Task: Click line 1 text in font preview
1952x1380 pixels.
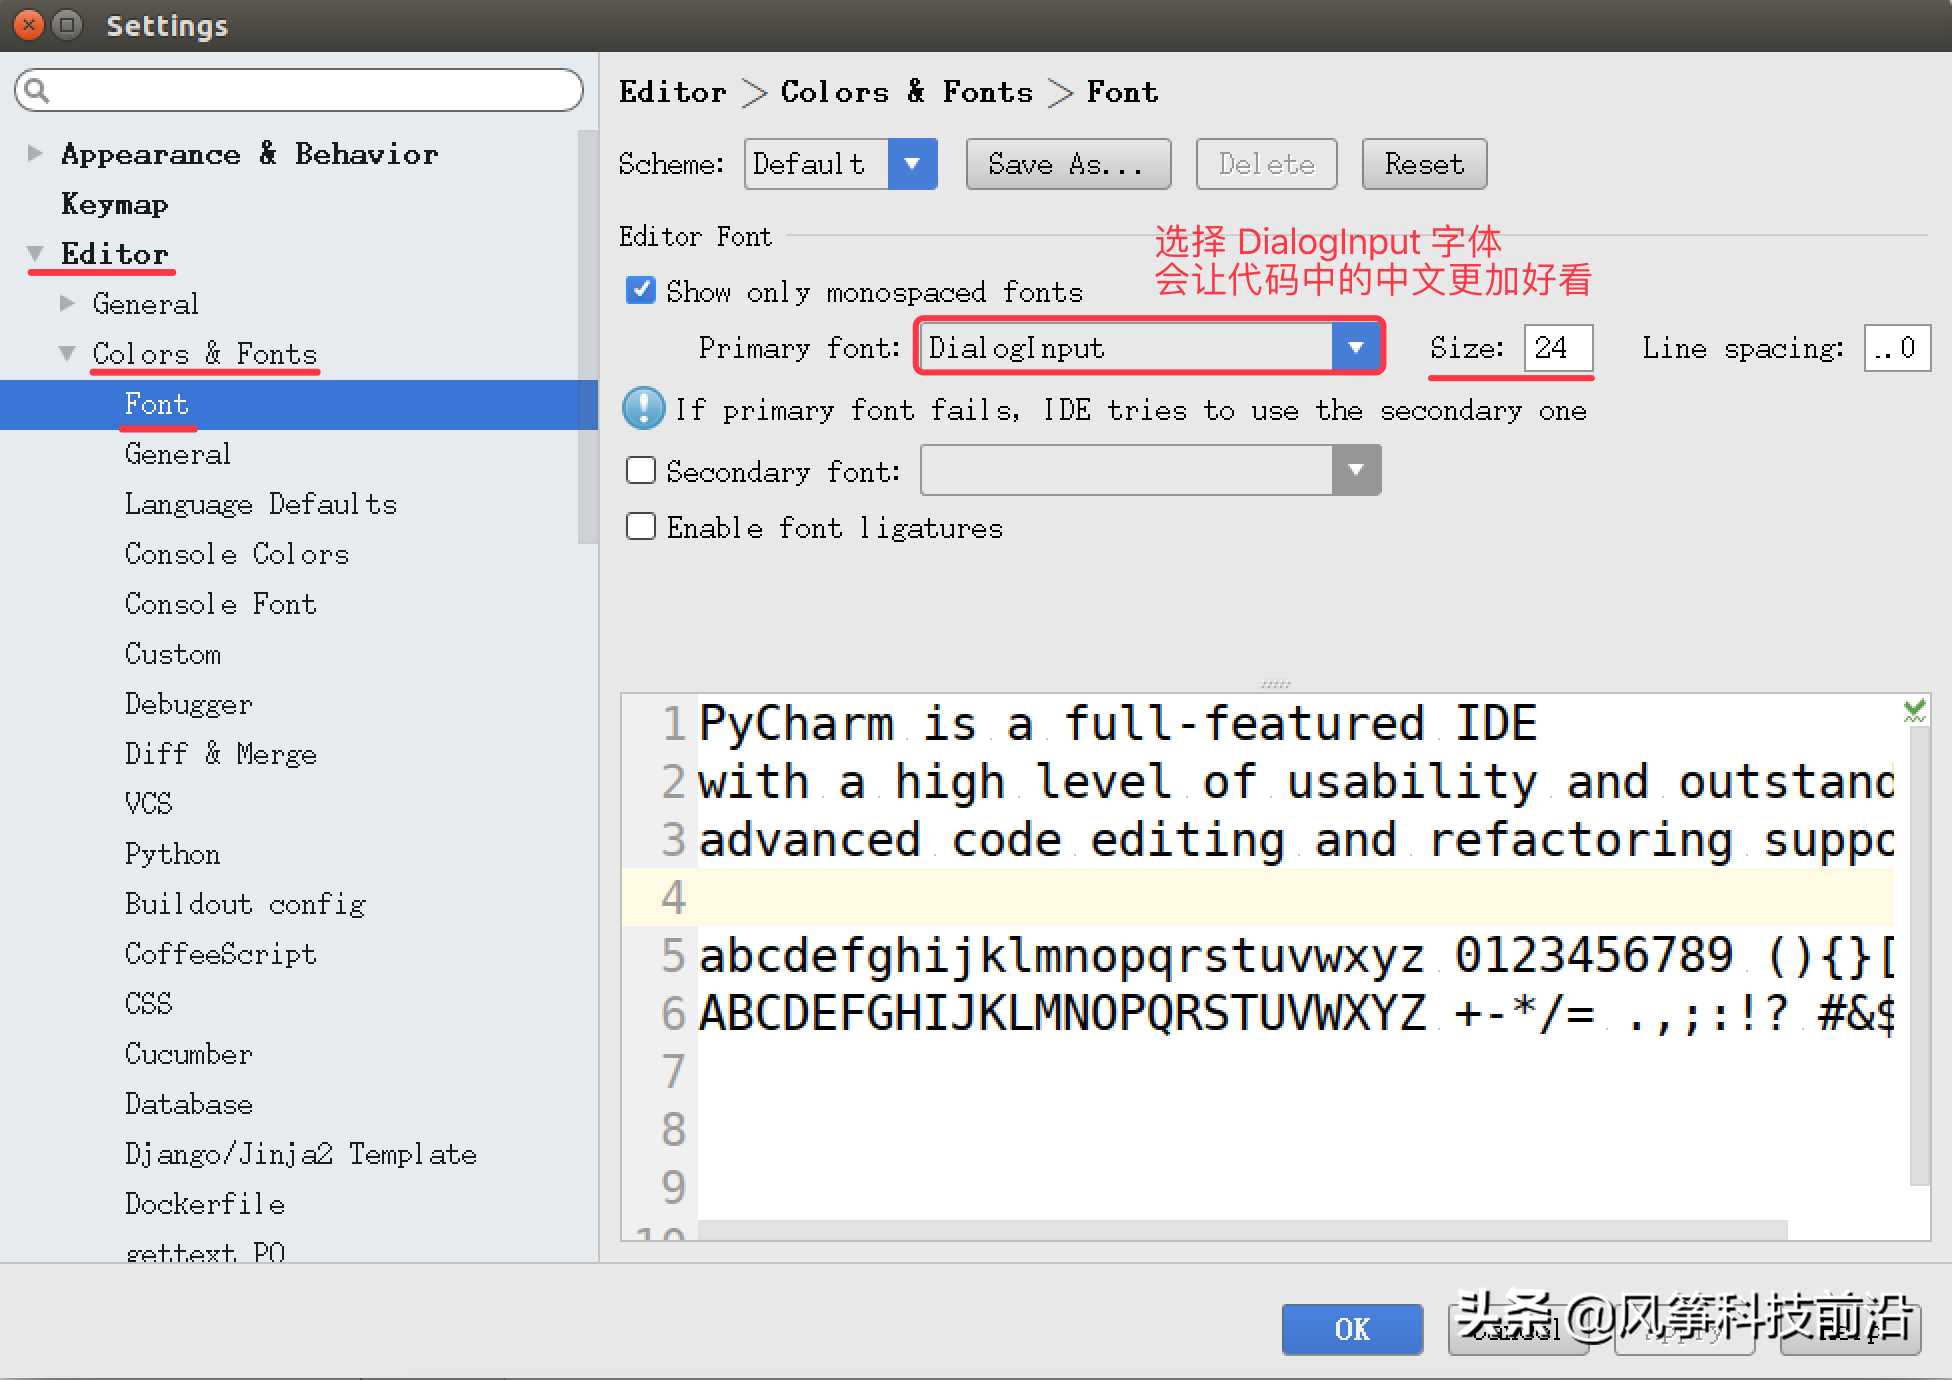Action: (1117, 723)
